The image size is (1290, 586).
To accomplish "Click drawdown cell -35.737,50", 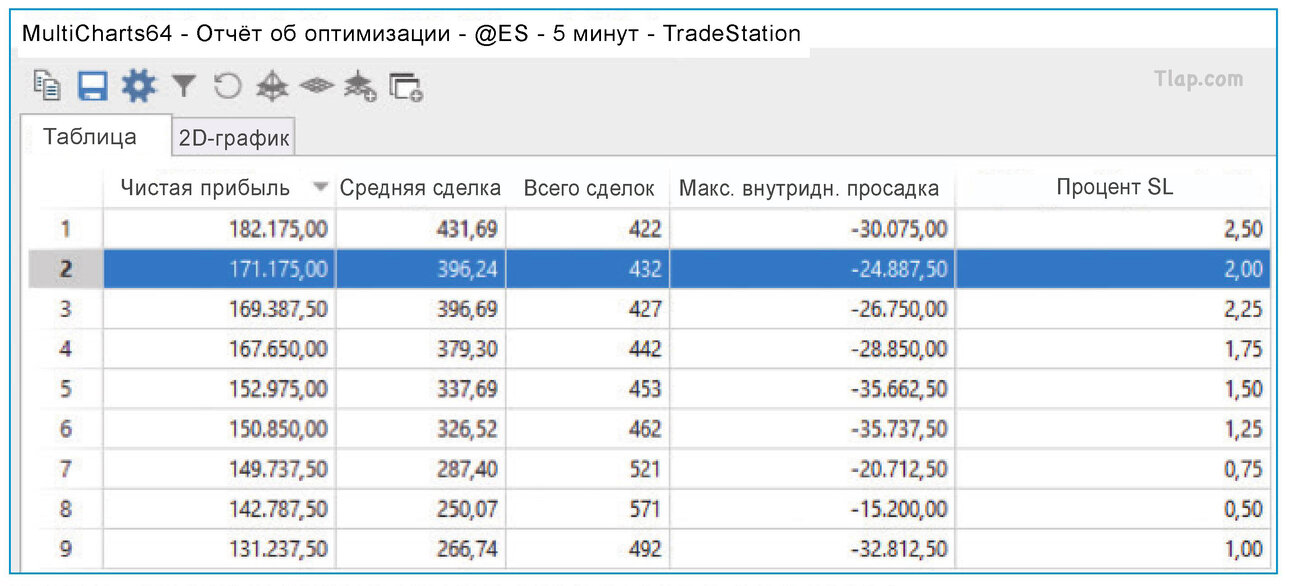I will point(812,429).
